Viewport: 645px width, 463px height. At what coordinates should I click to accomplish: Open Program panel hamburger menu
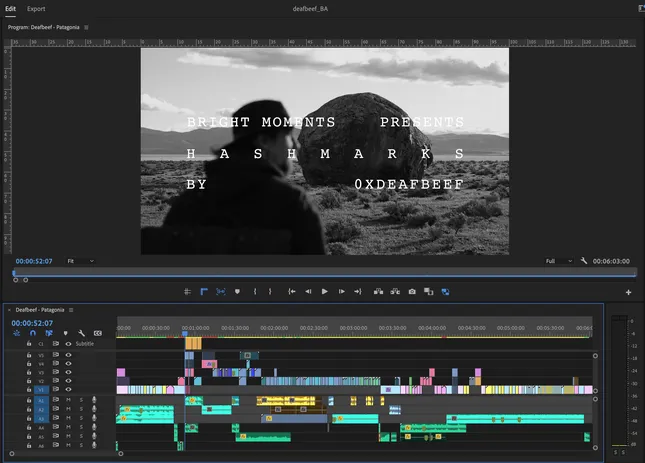(x=86, y=28)
